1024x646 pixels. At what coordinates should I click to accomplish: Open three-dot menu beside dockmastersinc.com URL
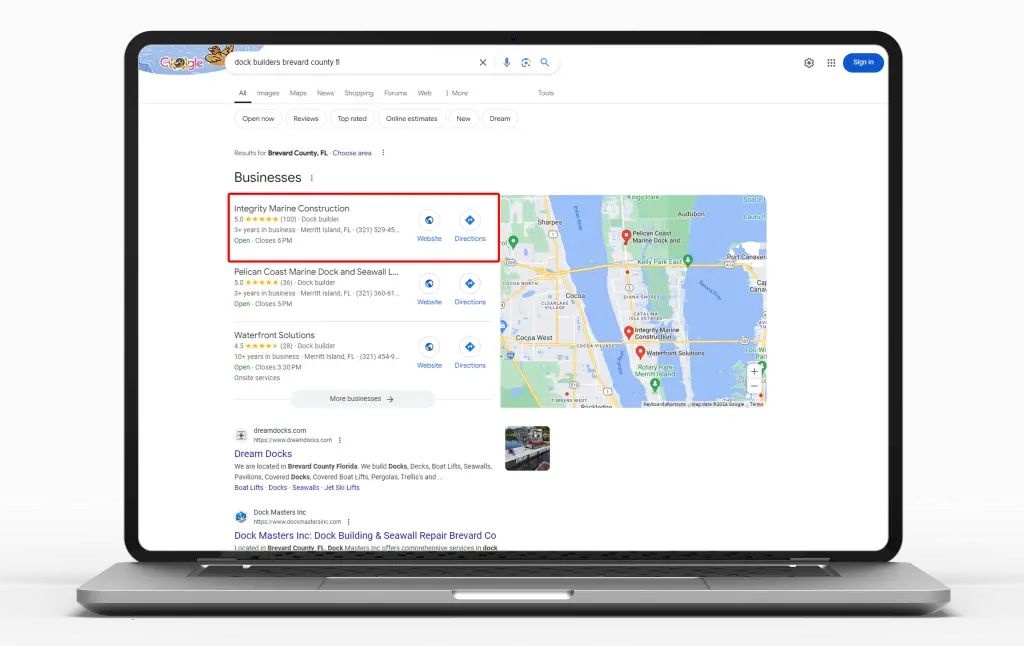(349, 522)
